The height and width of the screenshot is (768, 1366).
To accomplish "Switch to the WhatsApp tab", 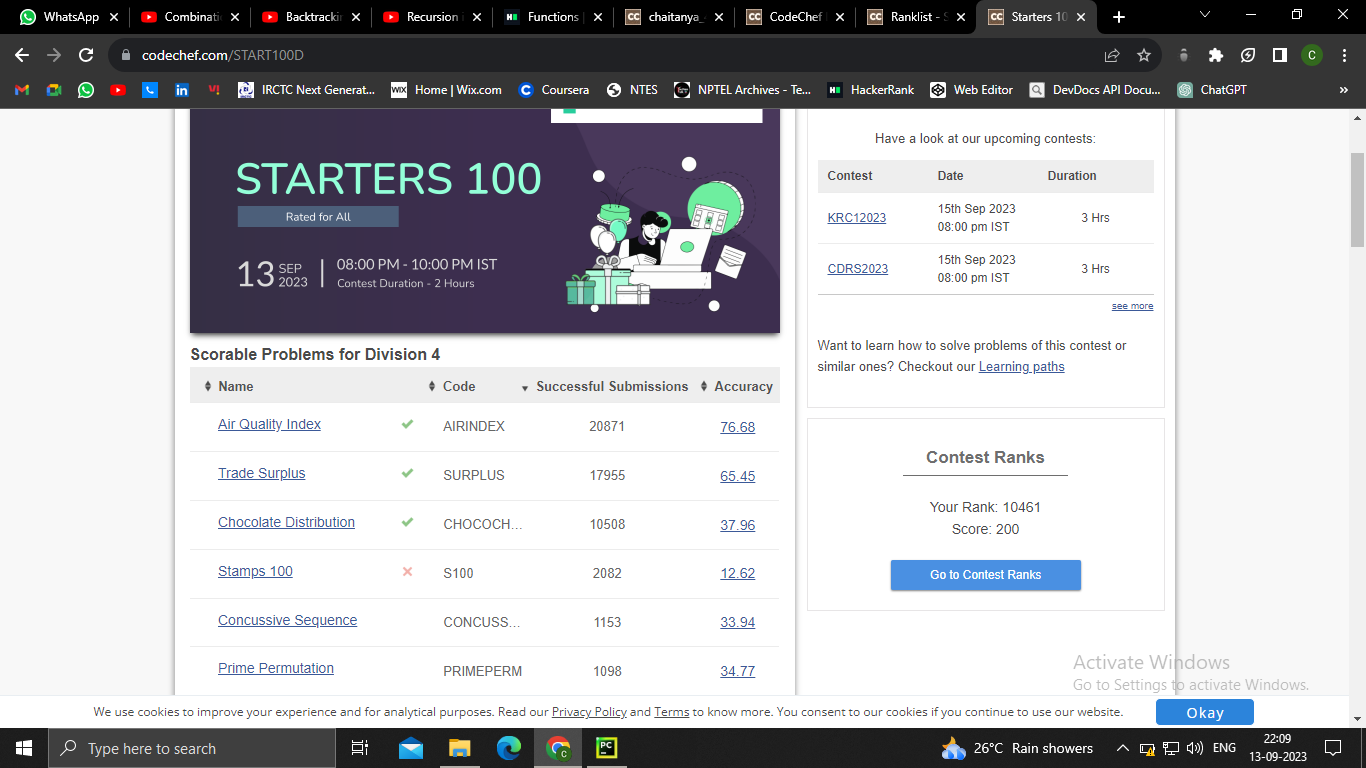I will [70, 17].
